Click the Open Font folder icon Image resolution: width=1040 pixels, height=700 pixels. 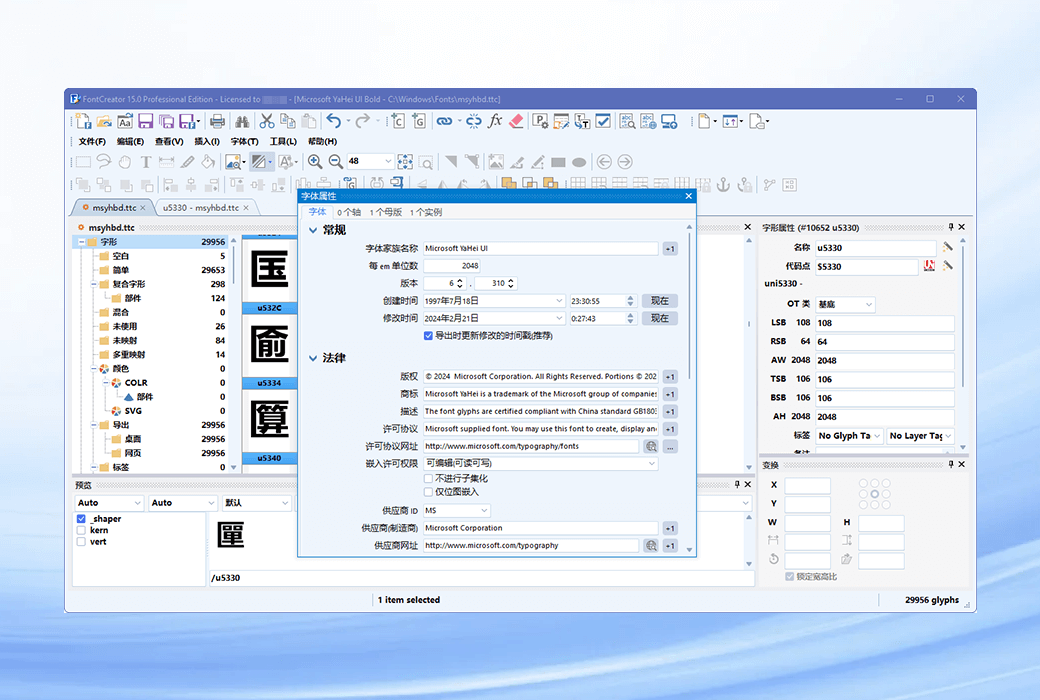click(x=104, y=121)
